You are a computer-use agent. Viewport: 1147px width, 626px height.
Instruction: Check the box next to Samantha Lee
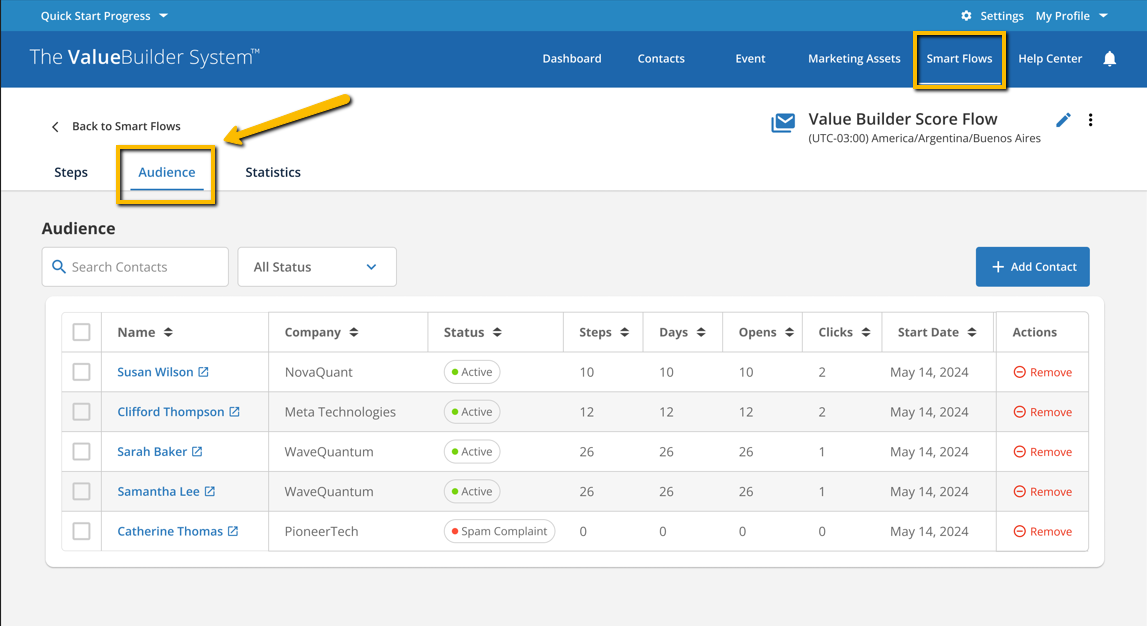pyautogui.click(x=81, y=491)
